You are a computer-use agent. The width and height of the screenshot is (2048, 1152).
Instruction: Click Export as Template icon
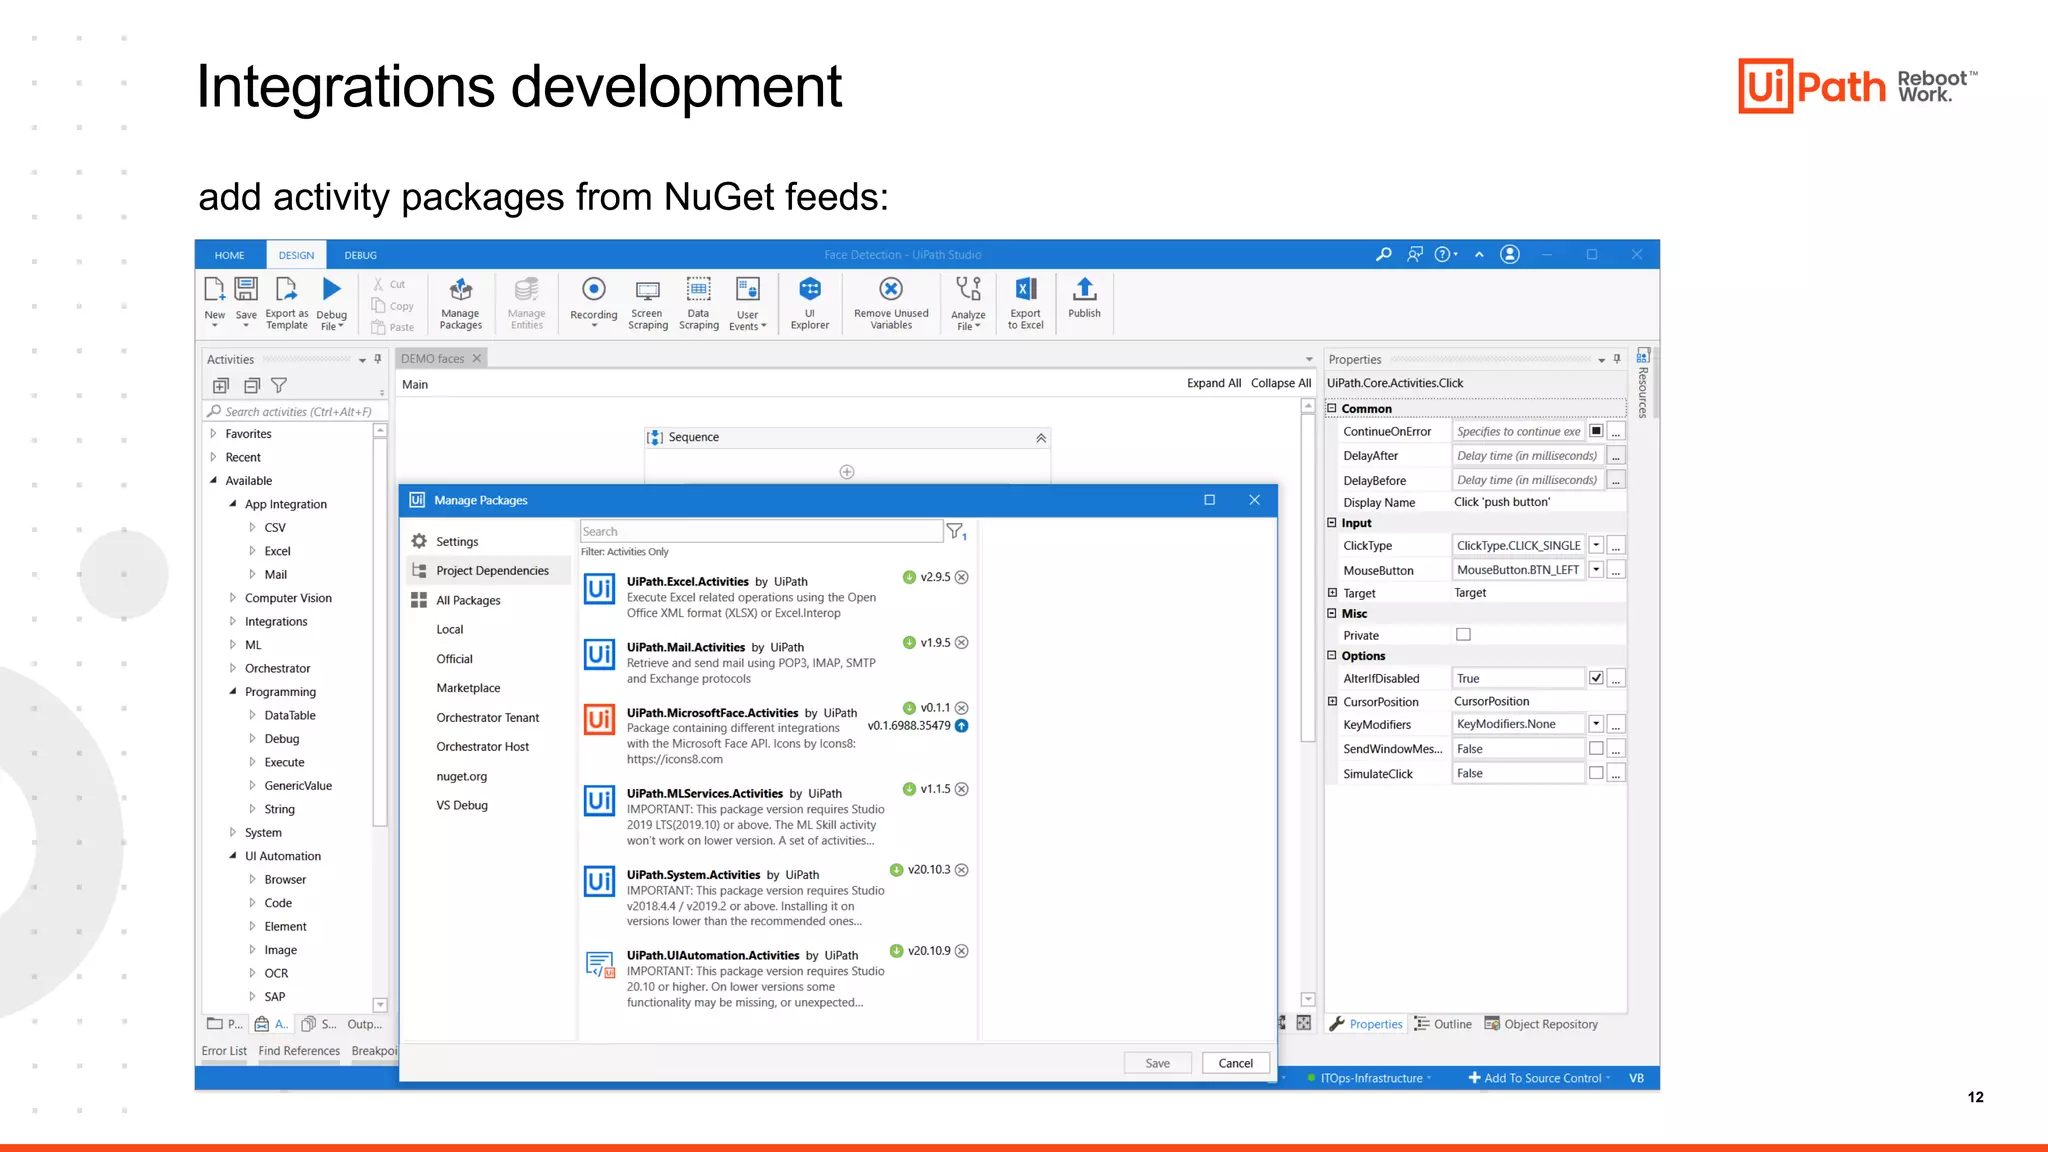[x=286, y=291]
